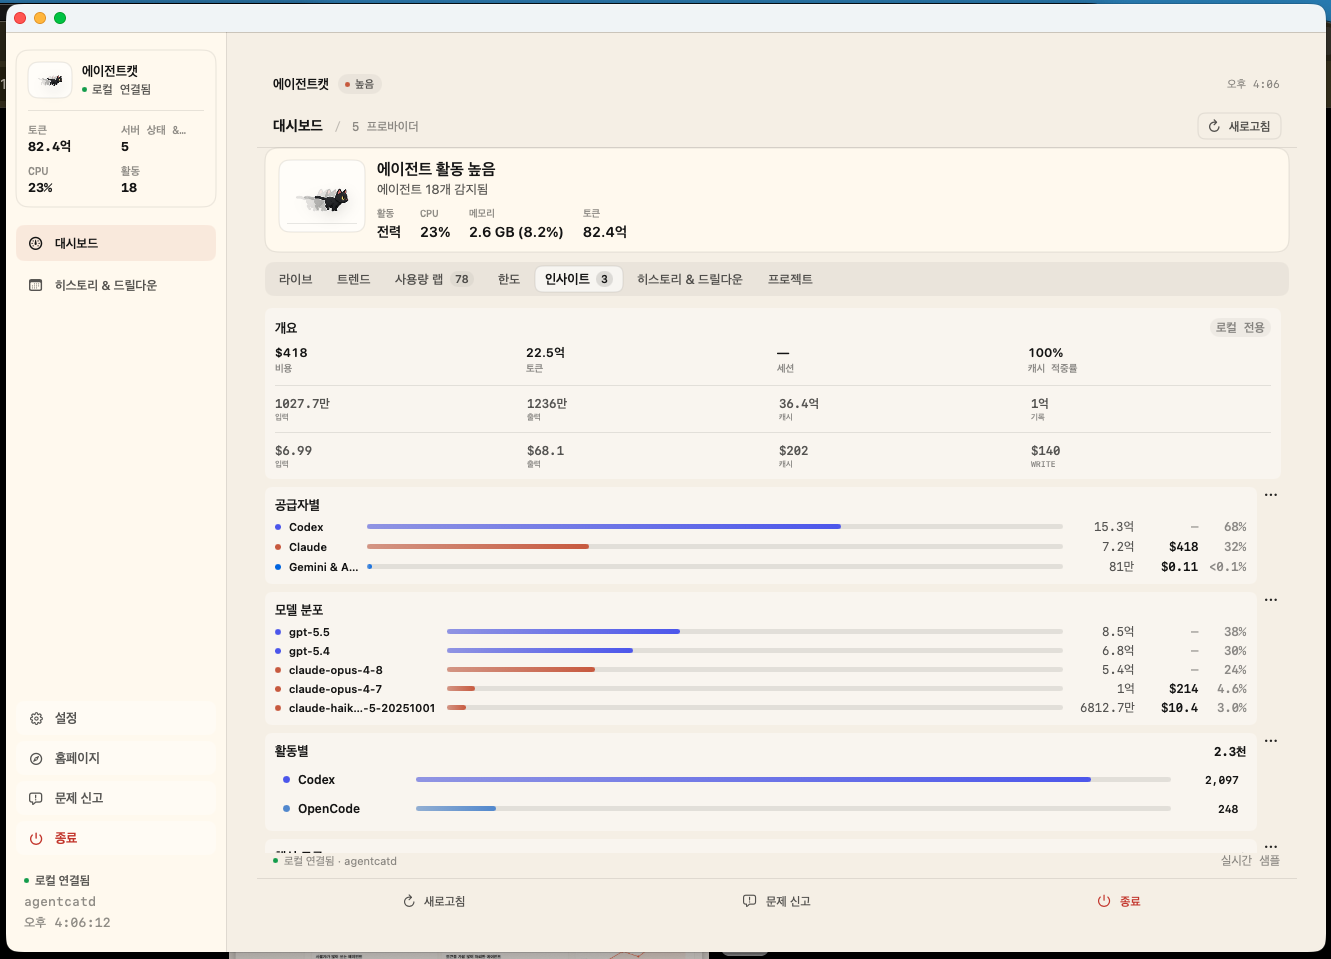Open the 공급자별 more options menu
The height and width of the screenshot is (959, 1331).
coord(1271,495)
